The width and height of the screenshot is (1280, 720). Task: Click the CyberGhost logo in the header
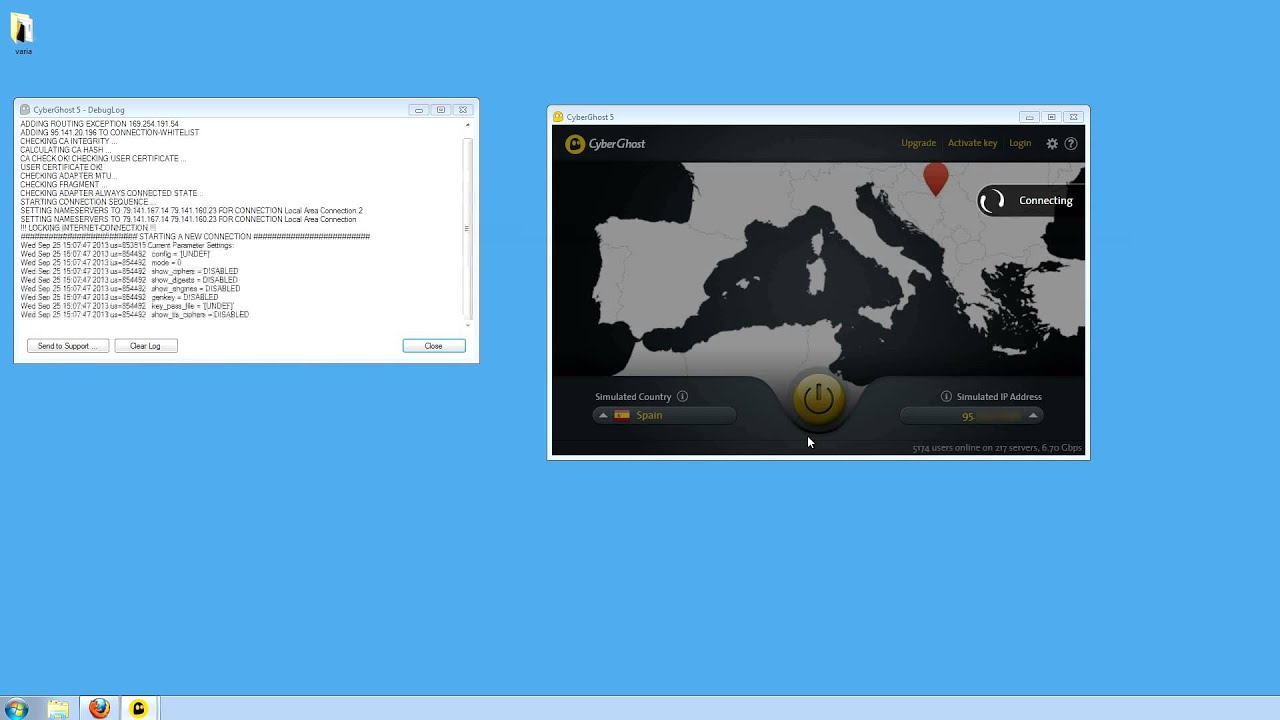(605, 144)
